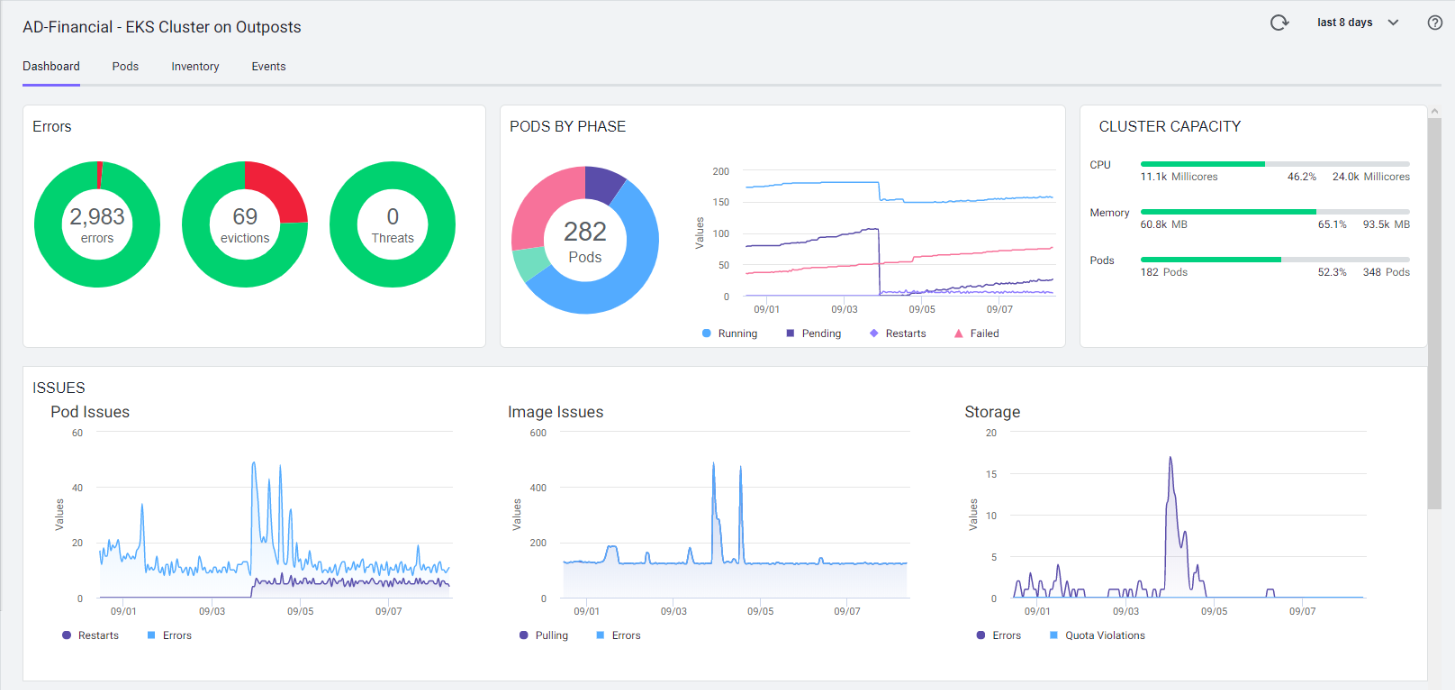The width and height of the screenshot is (1455, 690).
Task: Click the 282 Pods donut chart center
Action: click(x=585, y=240)
